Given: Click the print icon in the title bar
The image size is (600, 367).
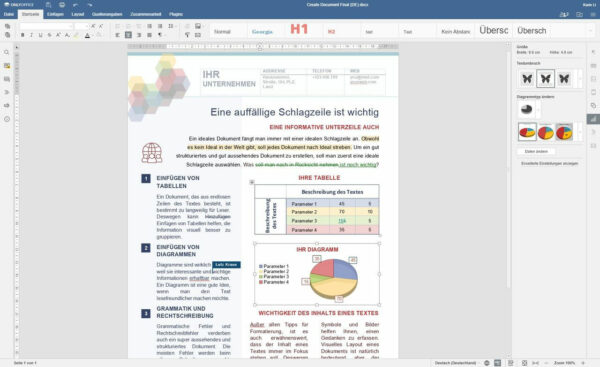Looking at the screenshot, I should click(62, 5).
